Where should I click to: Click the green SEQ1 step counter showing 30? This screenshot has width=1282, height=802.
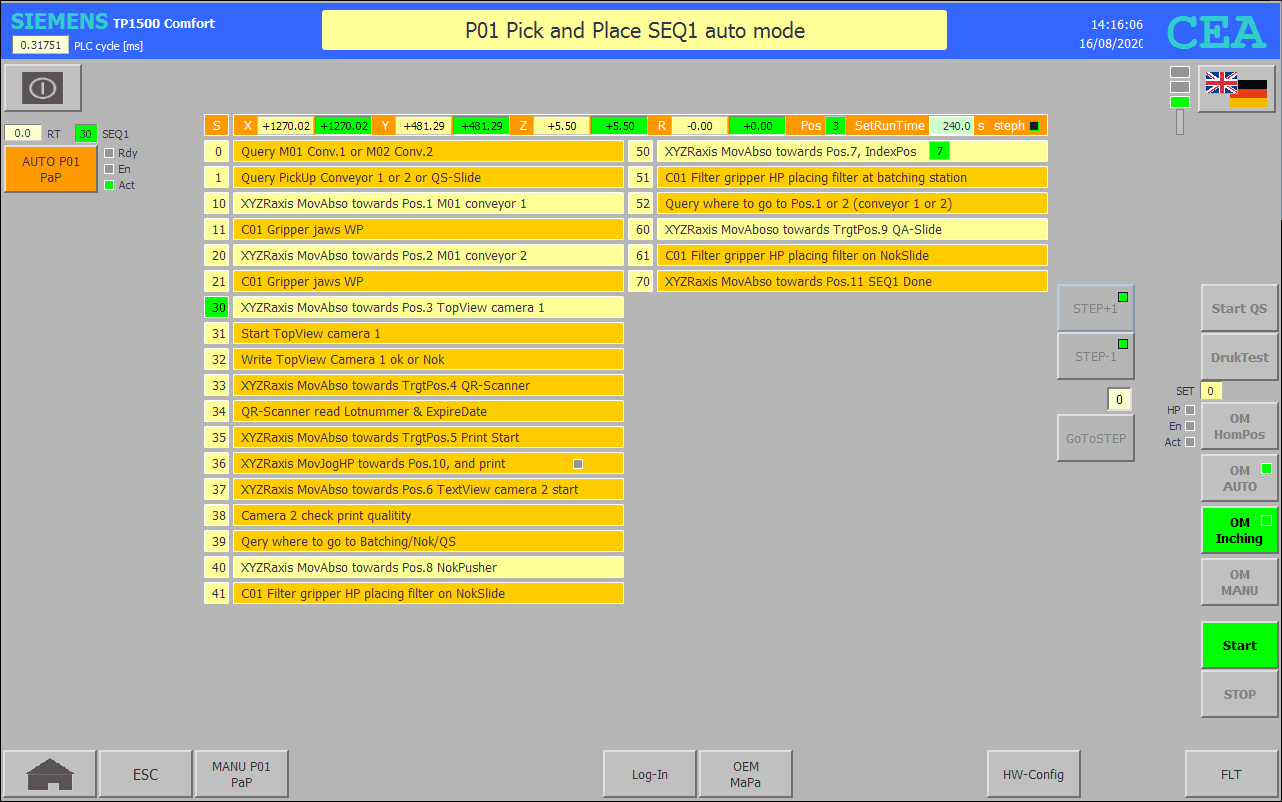86,133
